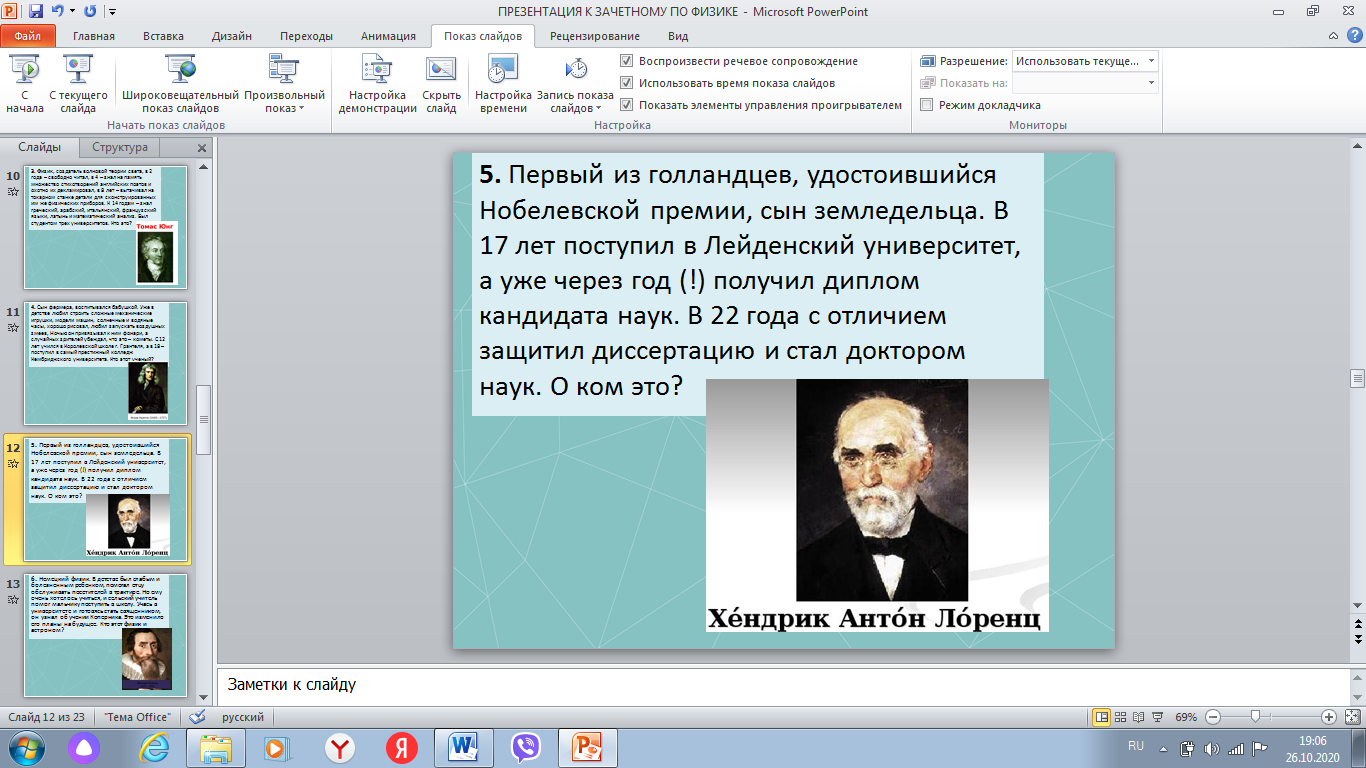This screenshot has width=1366, height=768.
Task: Launch Slide Show view from status bar
Action: click(1158, 717)
